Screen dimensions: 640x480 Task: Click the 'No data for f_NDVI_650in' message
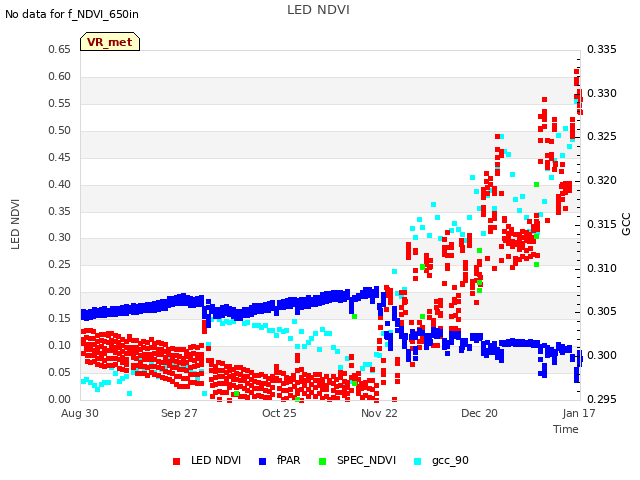click(72, 14)
